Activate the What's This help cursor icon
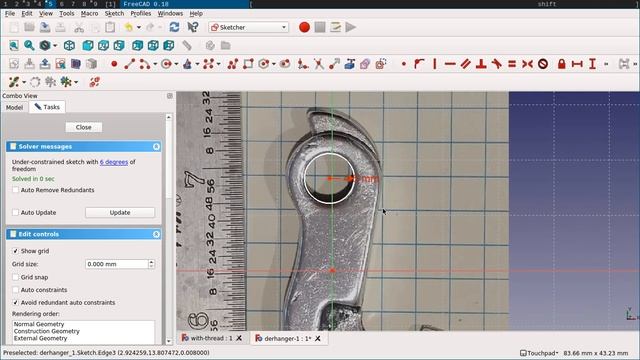 tap(192, 27)
